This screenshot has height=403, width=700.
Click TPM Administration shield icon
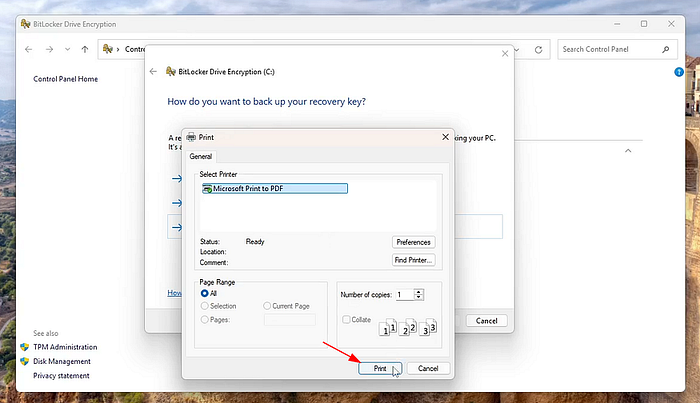[x=25, y=347]
